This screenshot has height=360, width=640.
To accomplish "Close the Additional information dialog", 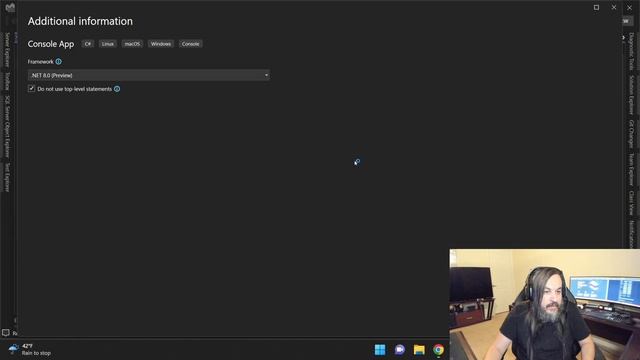I will click(614, 7).
